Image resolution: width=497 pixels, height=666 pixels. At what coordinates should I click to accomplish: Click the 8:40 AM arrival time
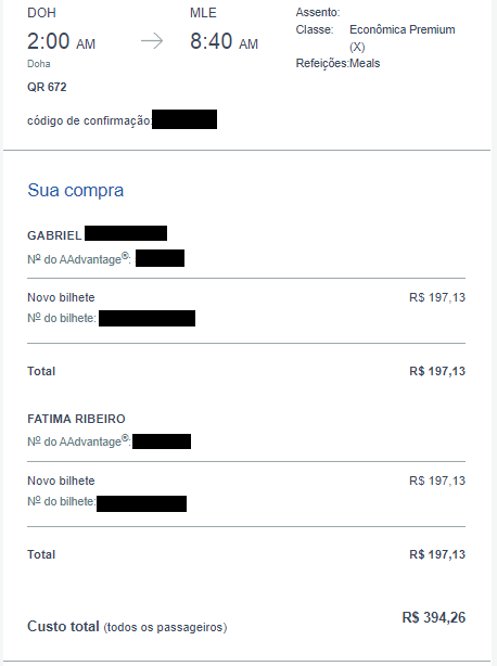pos(224,42)
